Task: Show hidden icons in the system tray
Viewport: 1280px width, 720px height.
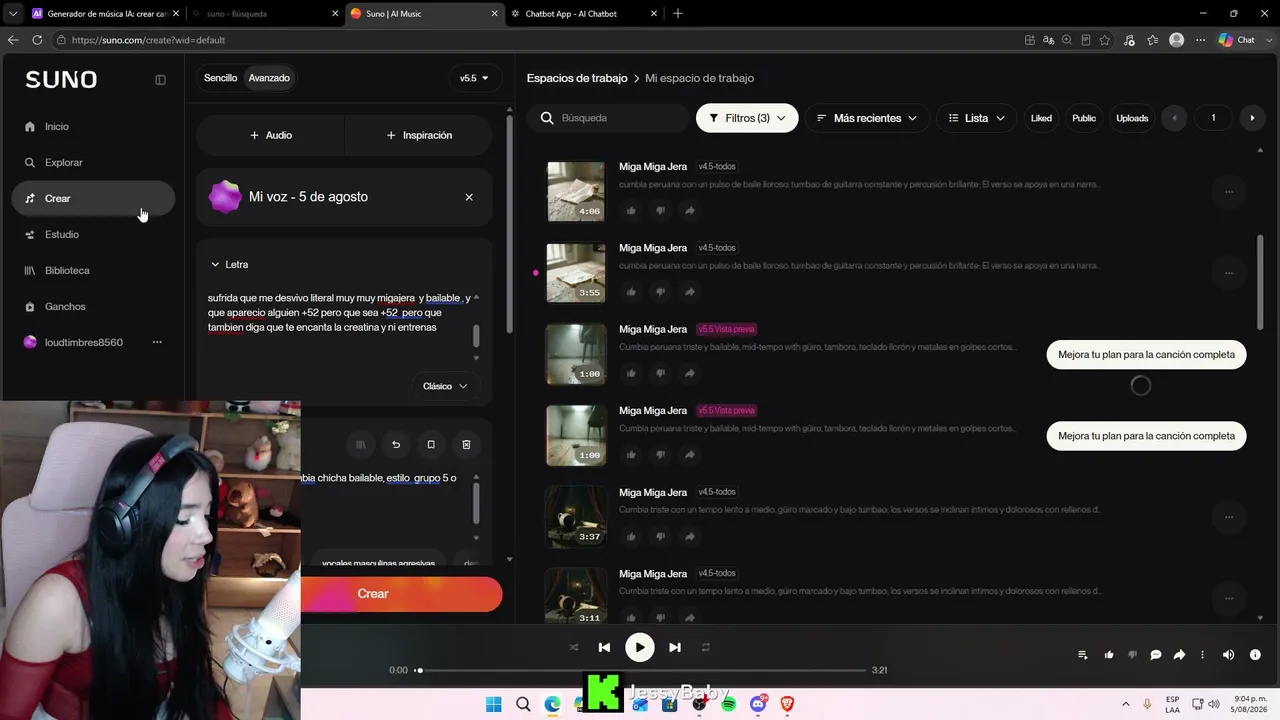Action: click(1125, 704)
